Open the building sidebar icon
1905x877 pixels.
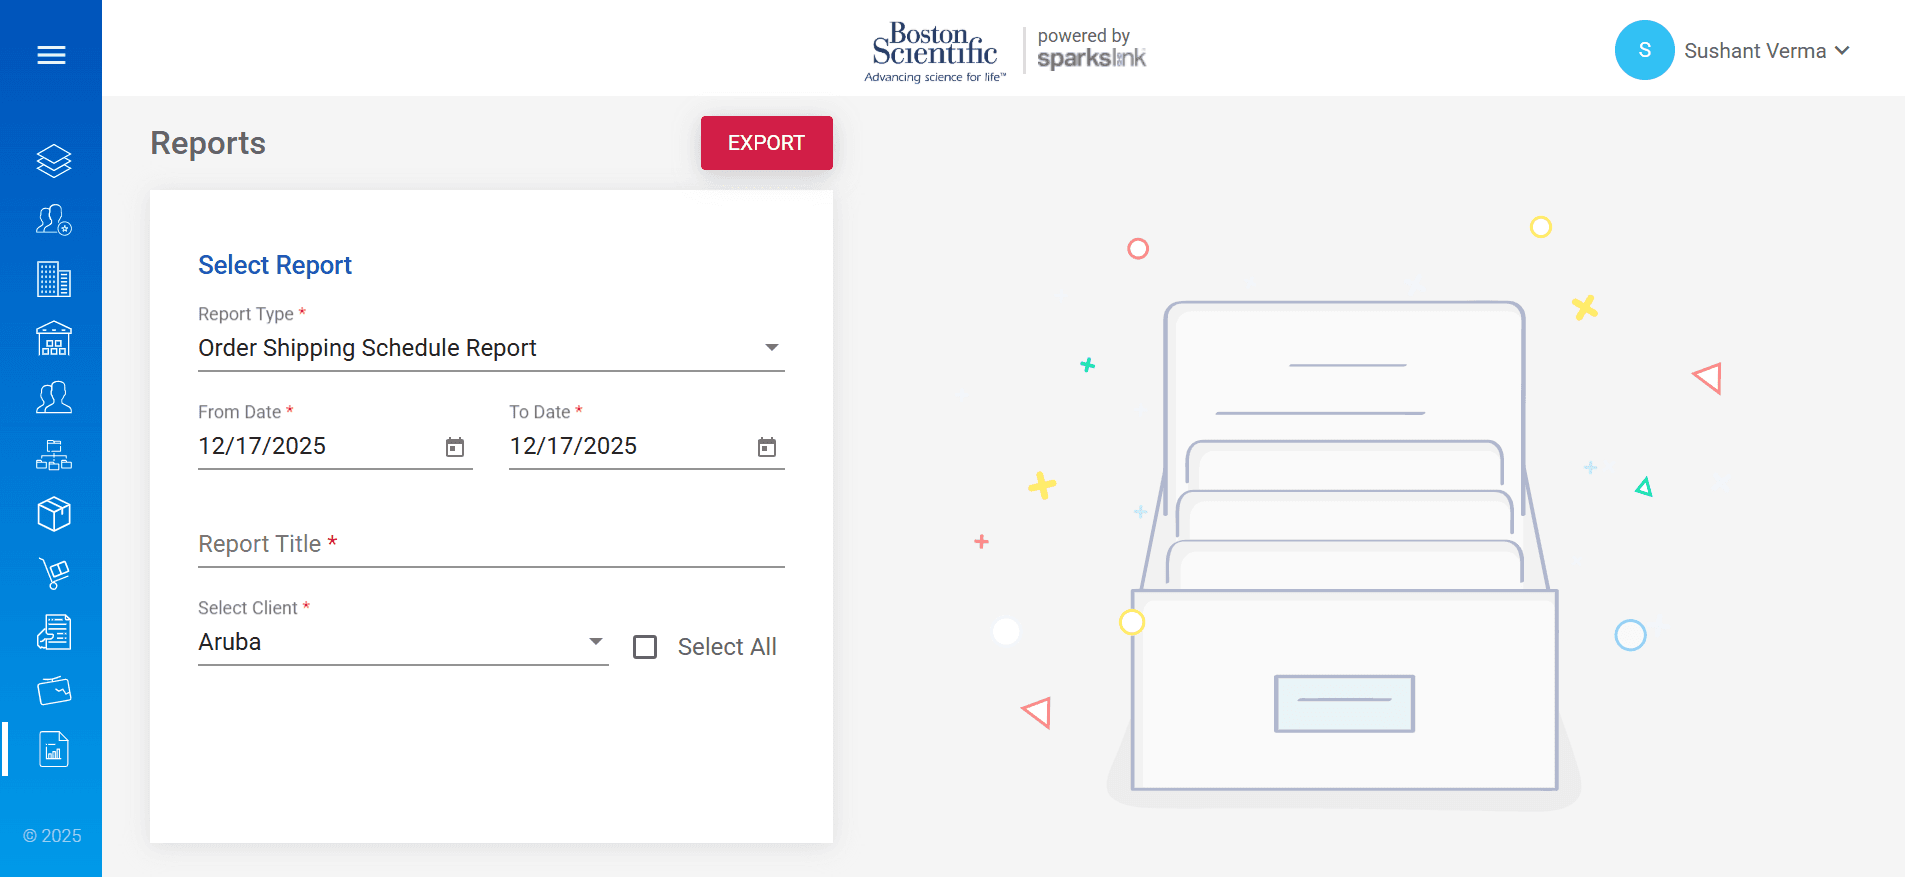tap(54, 279)
